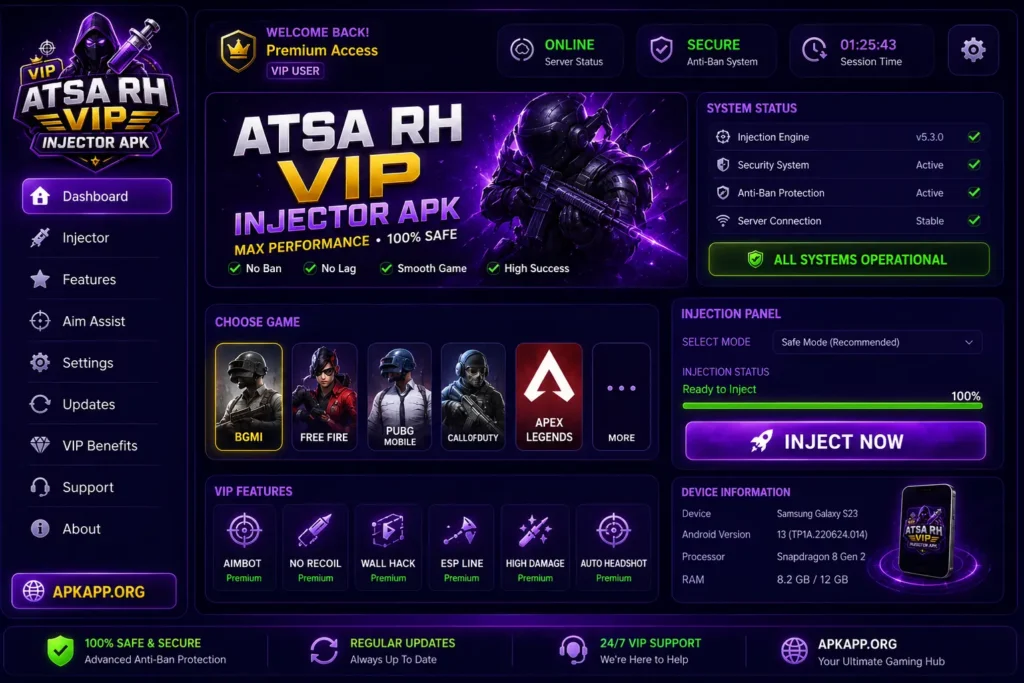Select the Wall Hack cube icon
Image resolution: width=1024 pixels, height=683 pixels.
click(x=388, y=530)
